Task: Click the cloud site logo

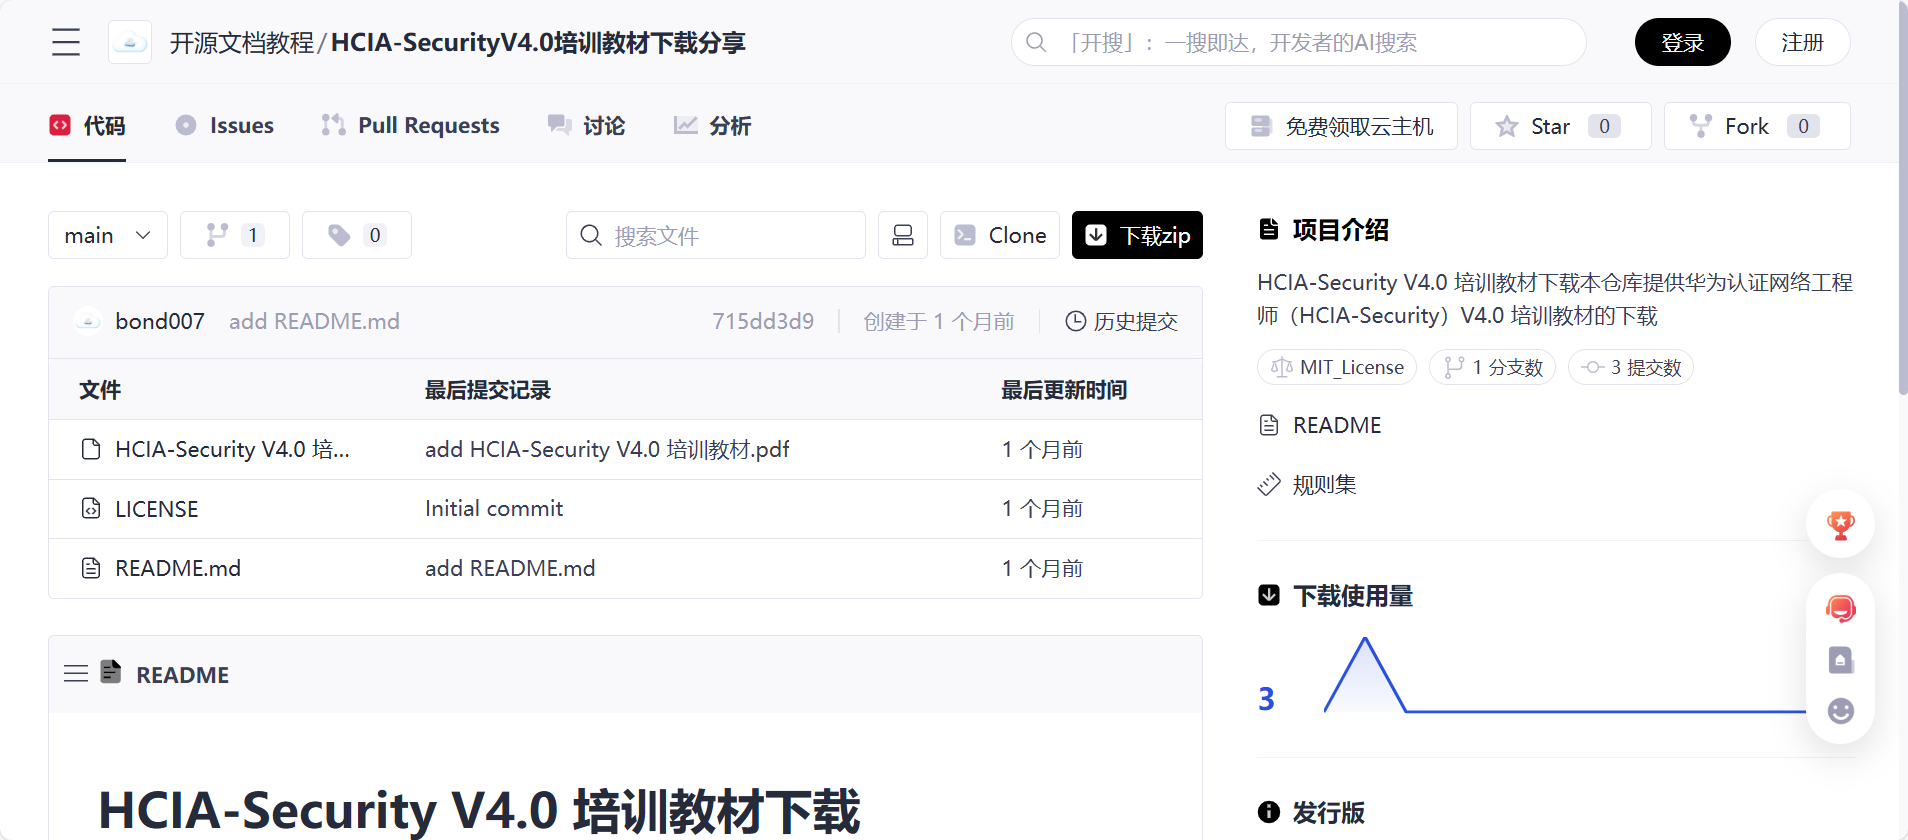Action: pos(130,42)
